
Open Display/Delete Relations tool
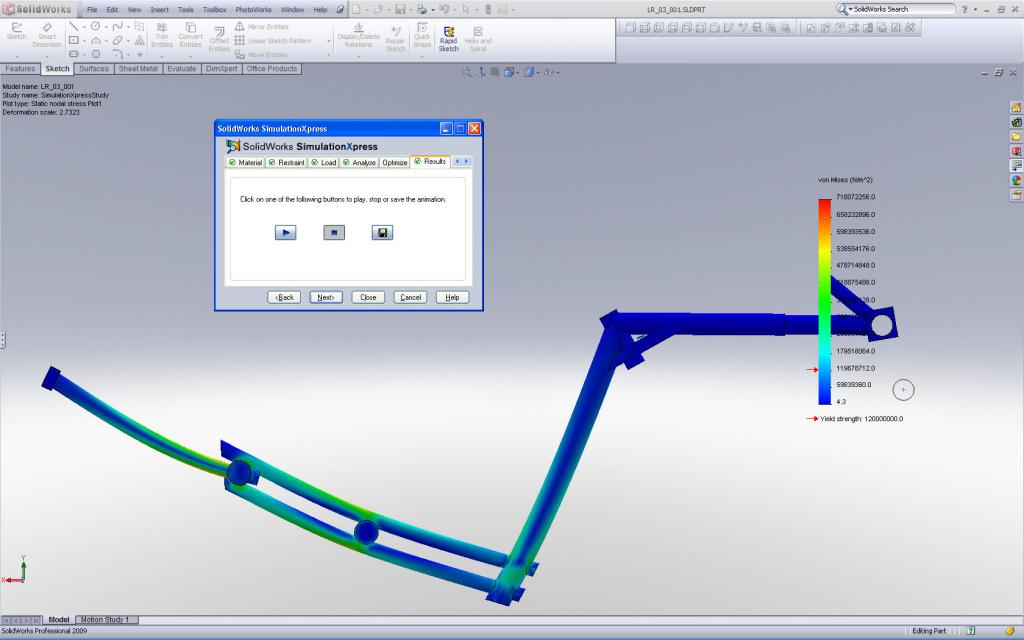tap(358, 36)
